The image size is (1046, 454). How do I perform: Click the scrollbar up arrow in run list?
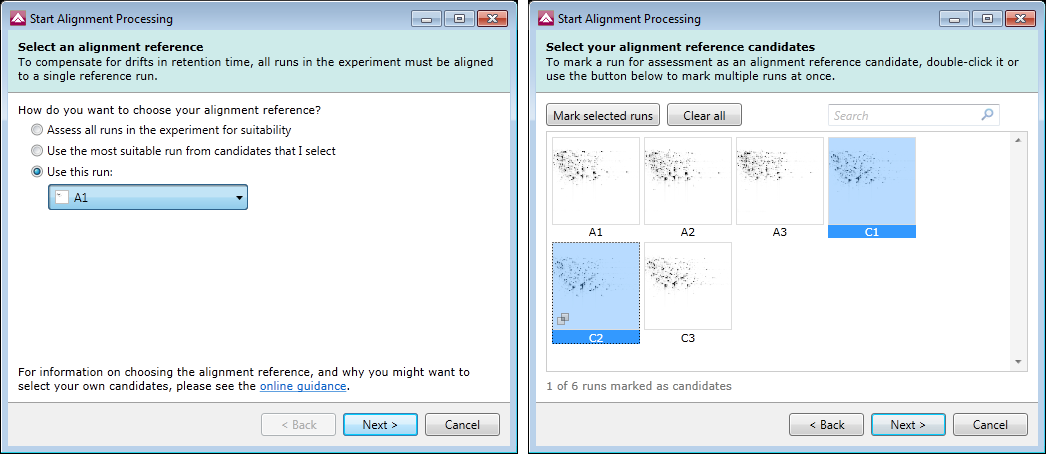(x=1018, y=140)
